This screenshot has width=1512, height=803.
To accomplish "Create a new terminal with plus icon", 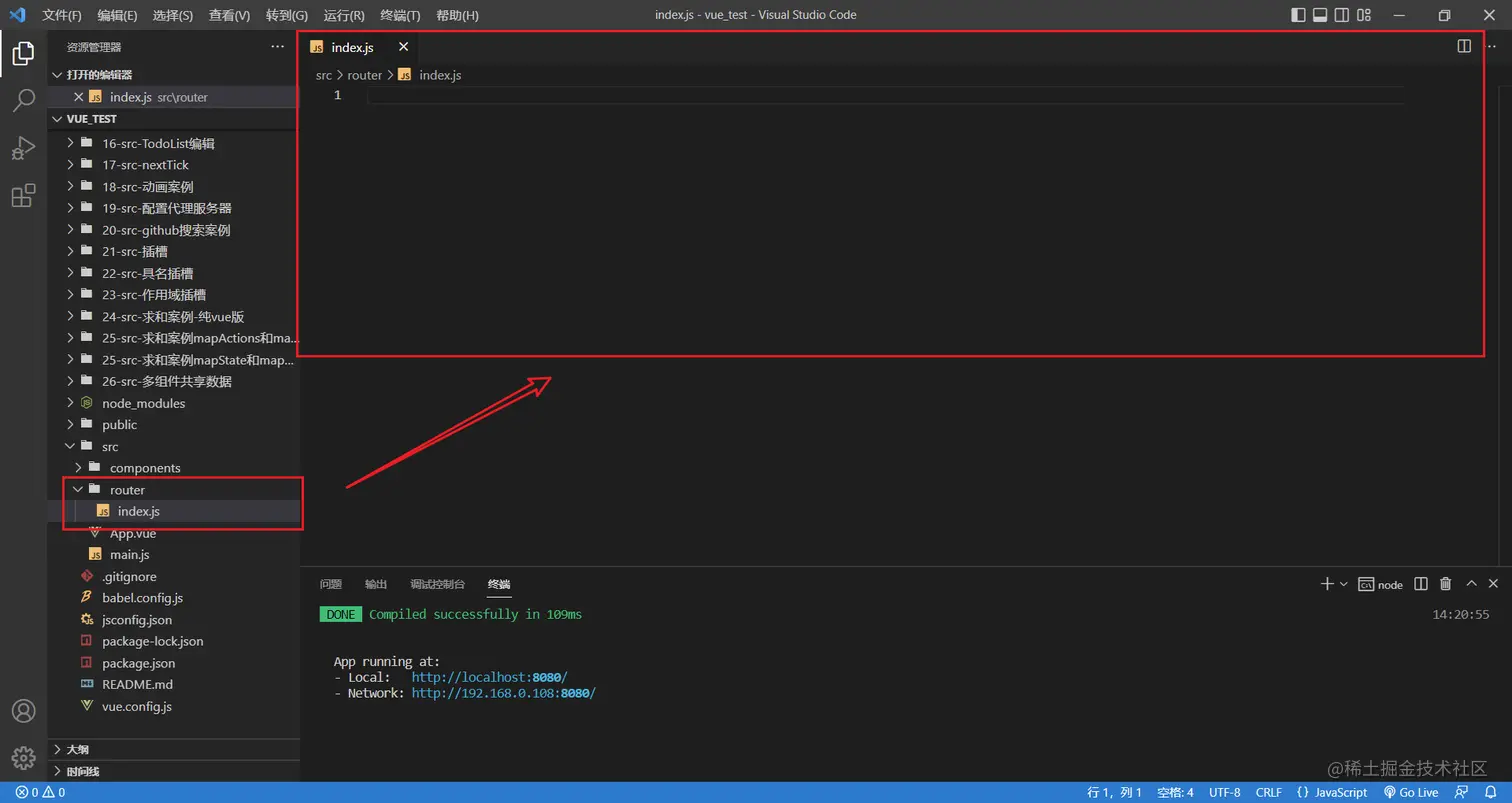I will (x=1327, y=584).
